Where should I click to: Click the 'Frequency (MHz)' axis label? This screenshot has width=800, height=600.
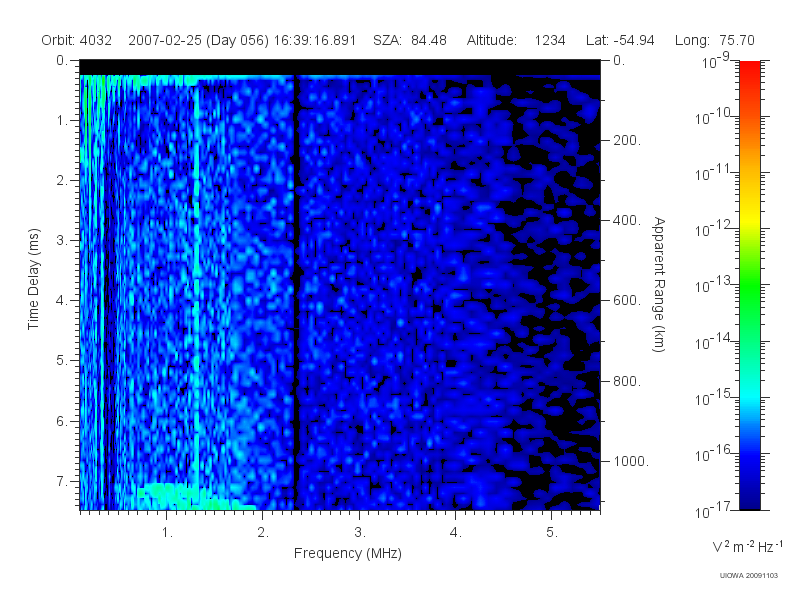click(x=347, y=553)
